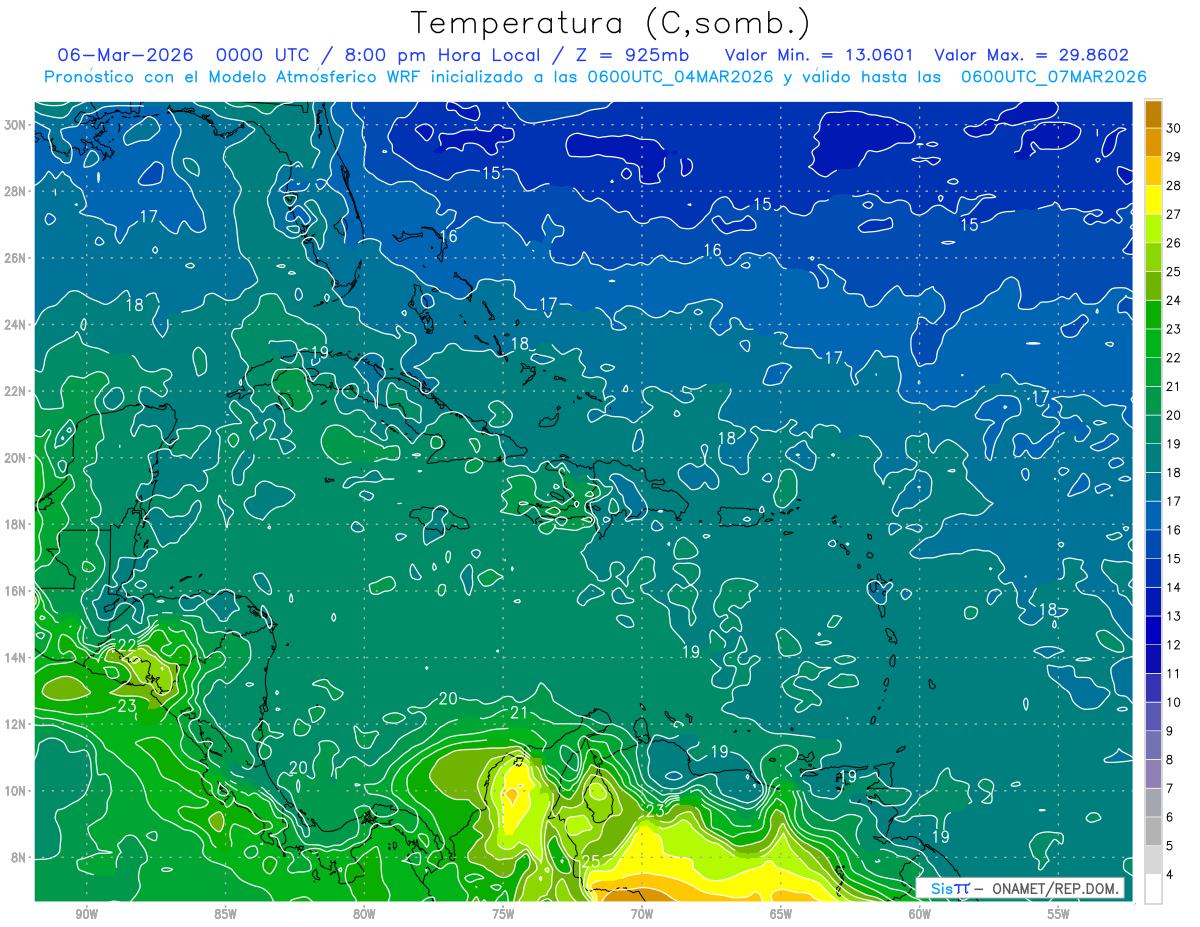Click the longitude label "65W"
Viewport: 1200px width, 927px height.
(781, 914)
